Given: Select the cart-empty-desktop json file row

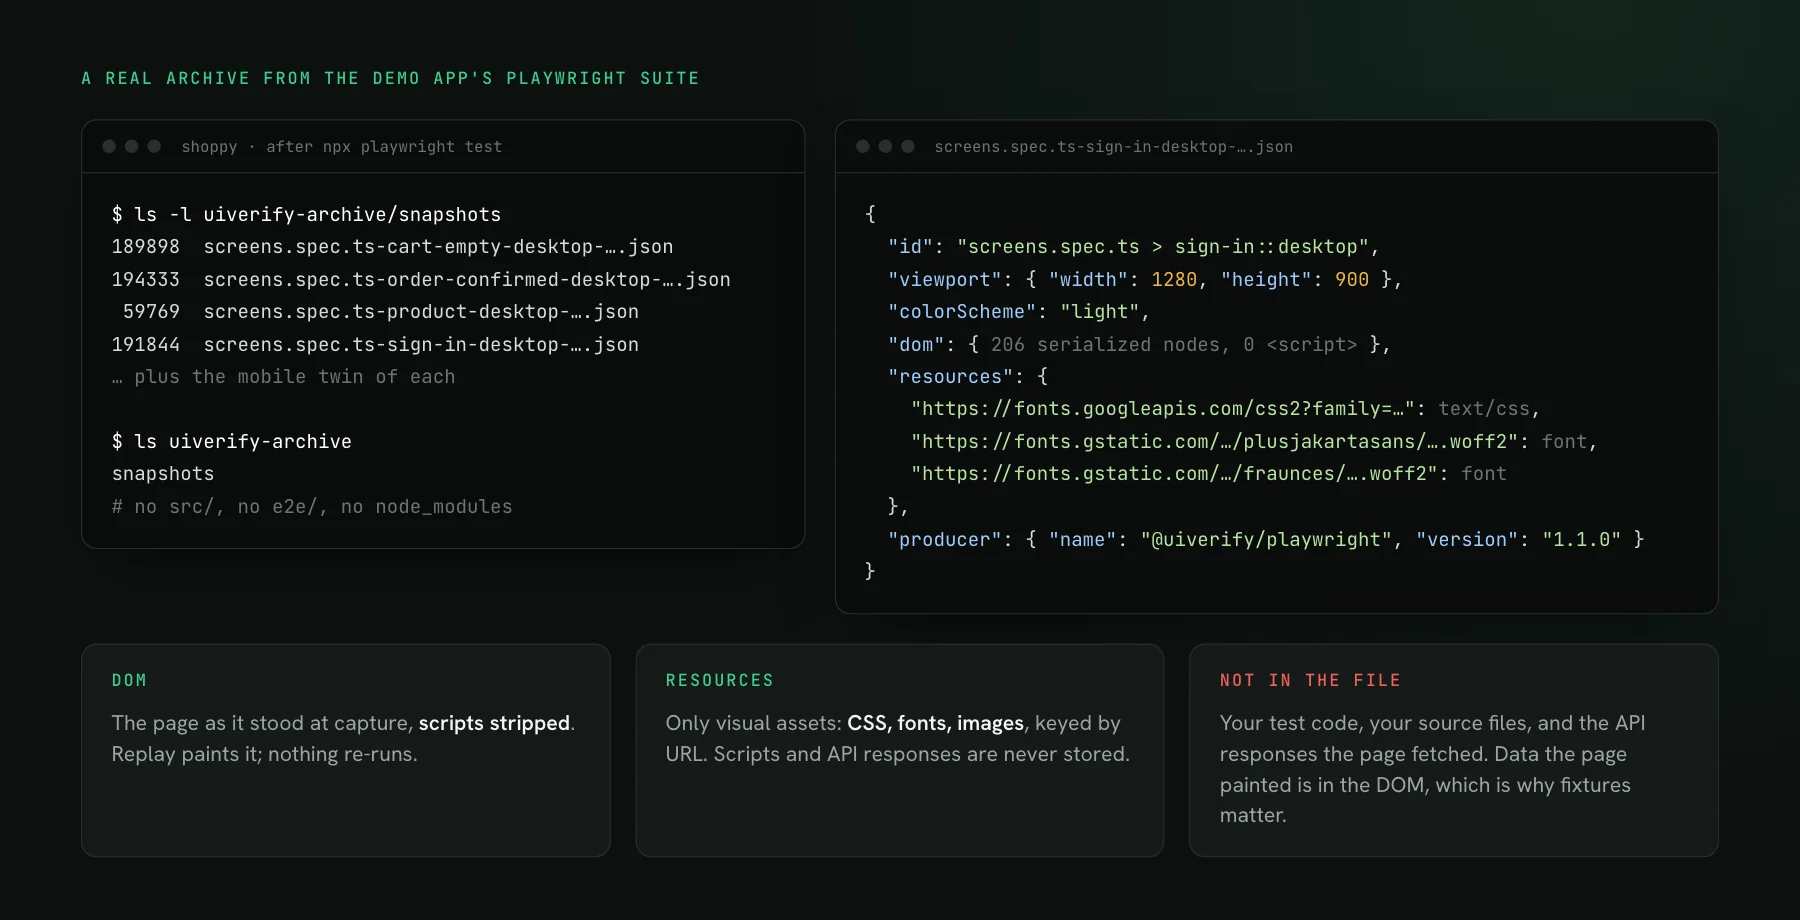Looking at the screenshot, I should [x=392, y=247].
